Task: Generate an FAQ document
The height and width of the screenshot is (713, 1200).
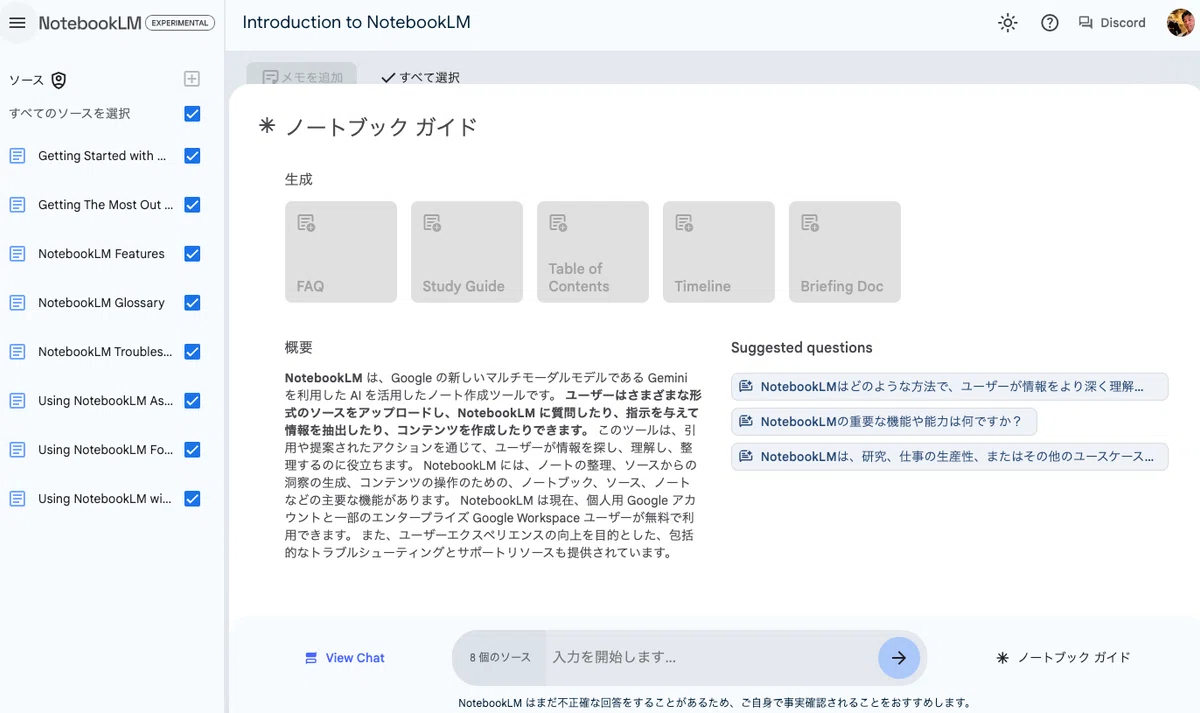Action: point(341,252)
